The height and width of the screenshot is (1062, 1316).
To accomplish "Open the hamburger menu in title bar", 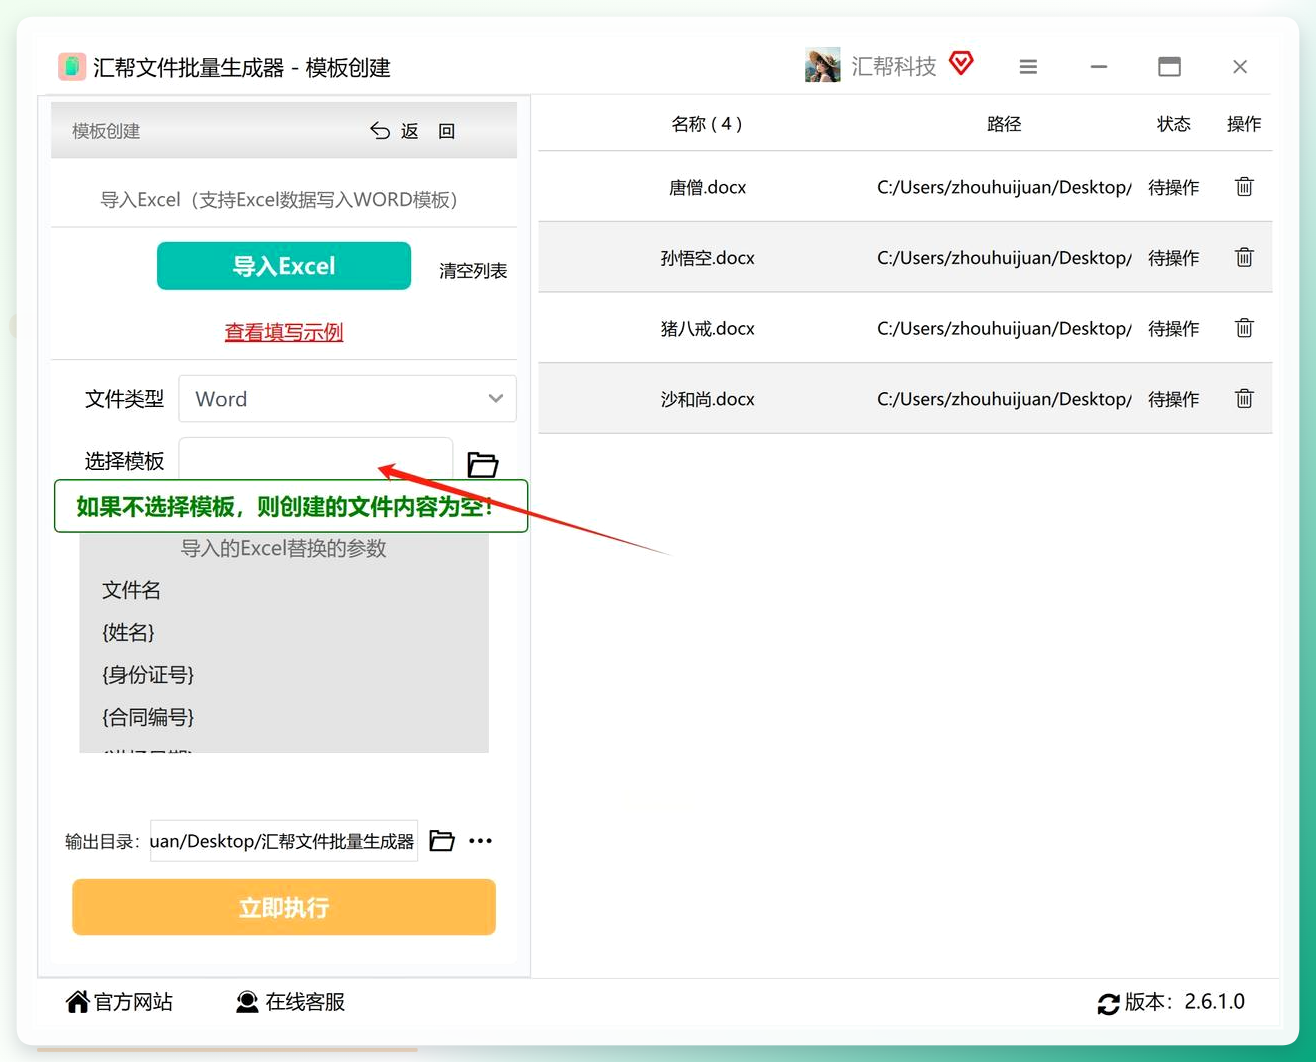I will click(x=1028, y=67).
